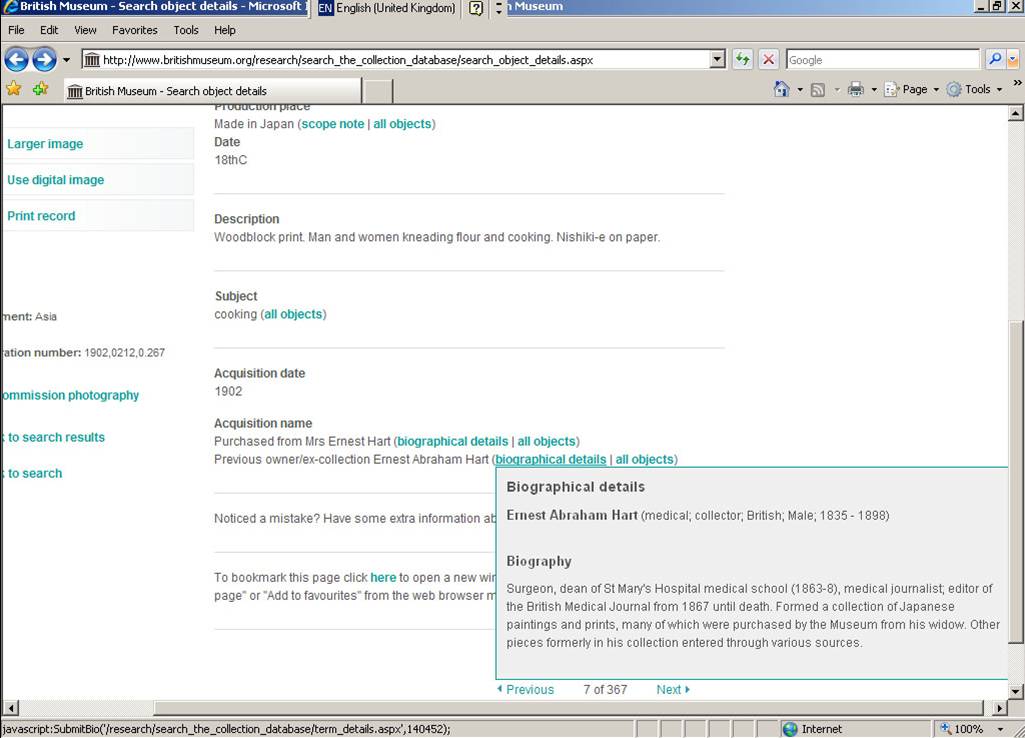Image resolution: width=1025 pixels, height=738 pixels.
Task: Open the Favorites menu
Action: 134,30
